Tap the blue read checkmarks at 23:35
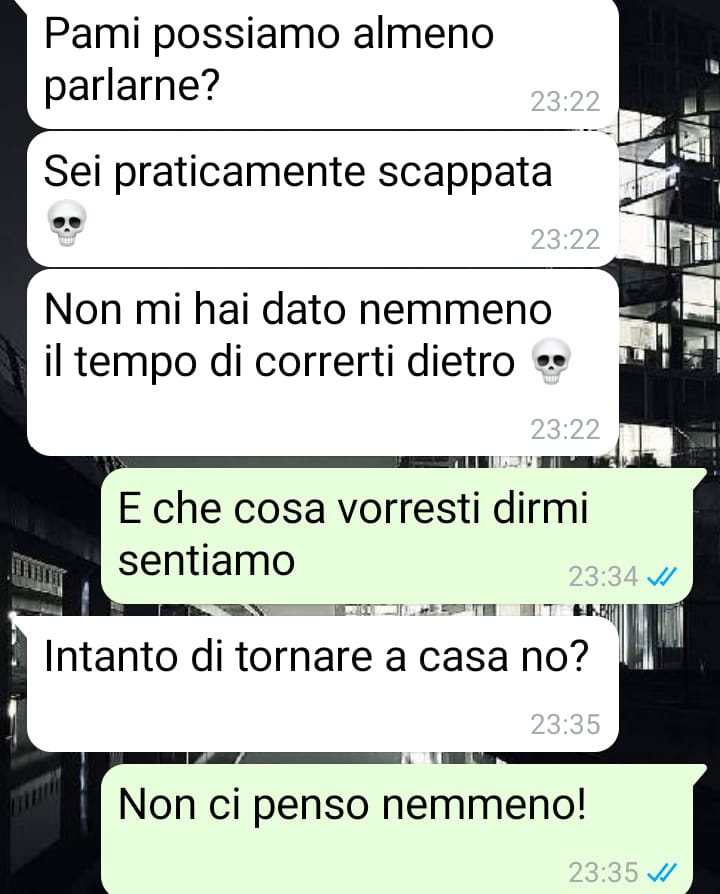The image size is (720, 894). (x=662, y=872)
